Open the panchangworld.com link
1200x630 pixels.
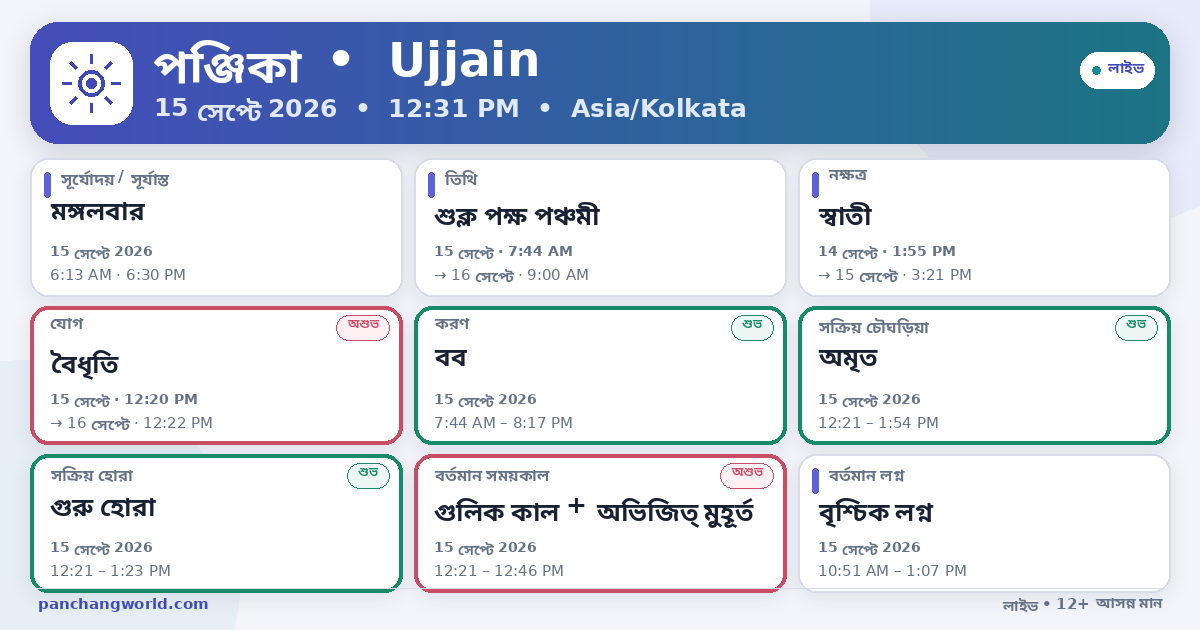pos(123,604)
